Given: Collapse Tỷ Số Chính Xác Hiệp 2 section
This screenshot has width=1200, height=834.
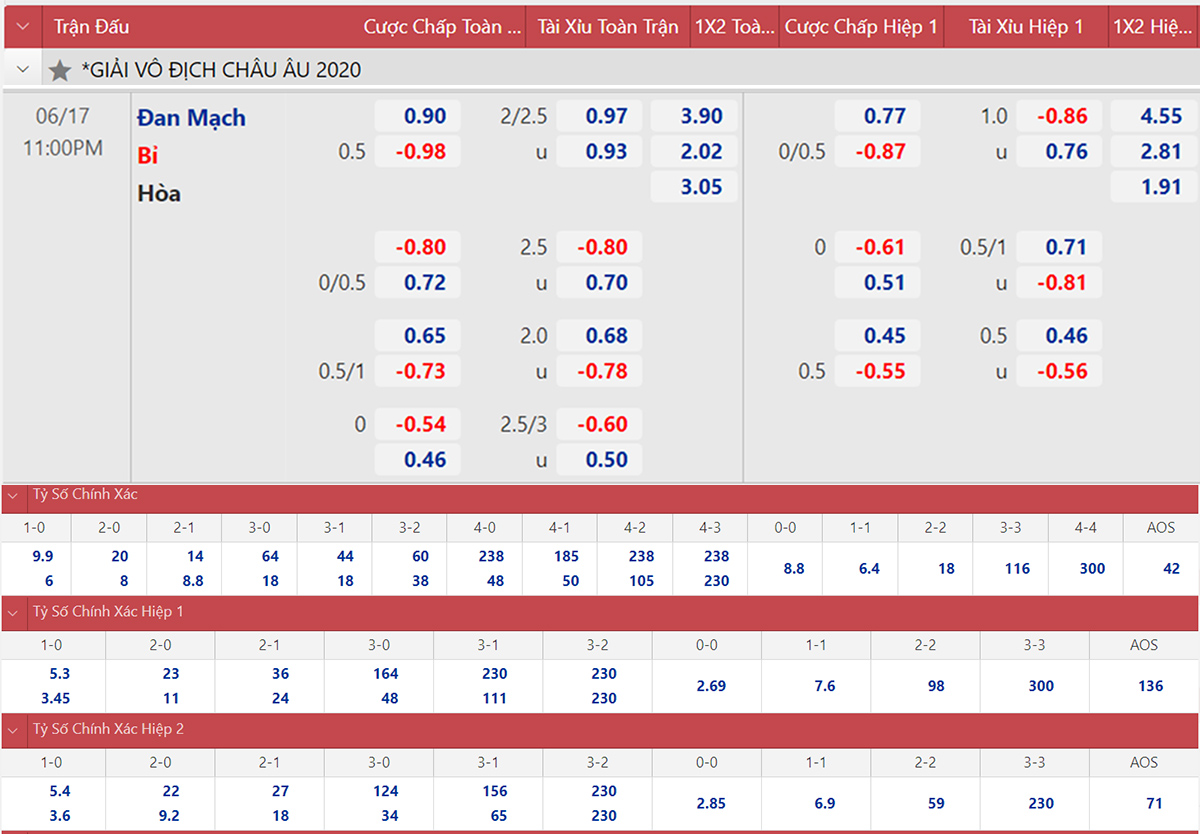Looking at the screenshot, I should pos(13,730).
